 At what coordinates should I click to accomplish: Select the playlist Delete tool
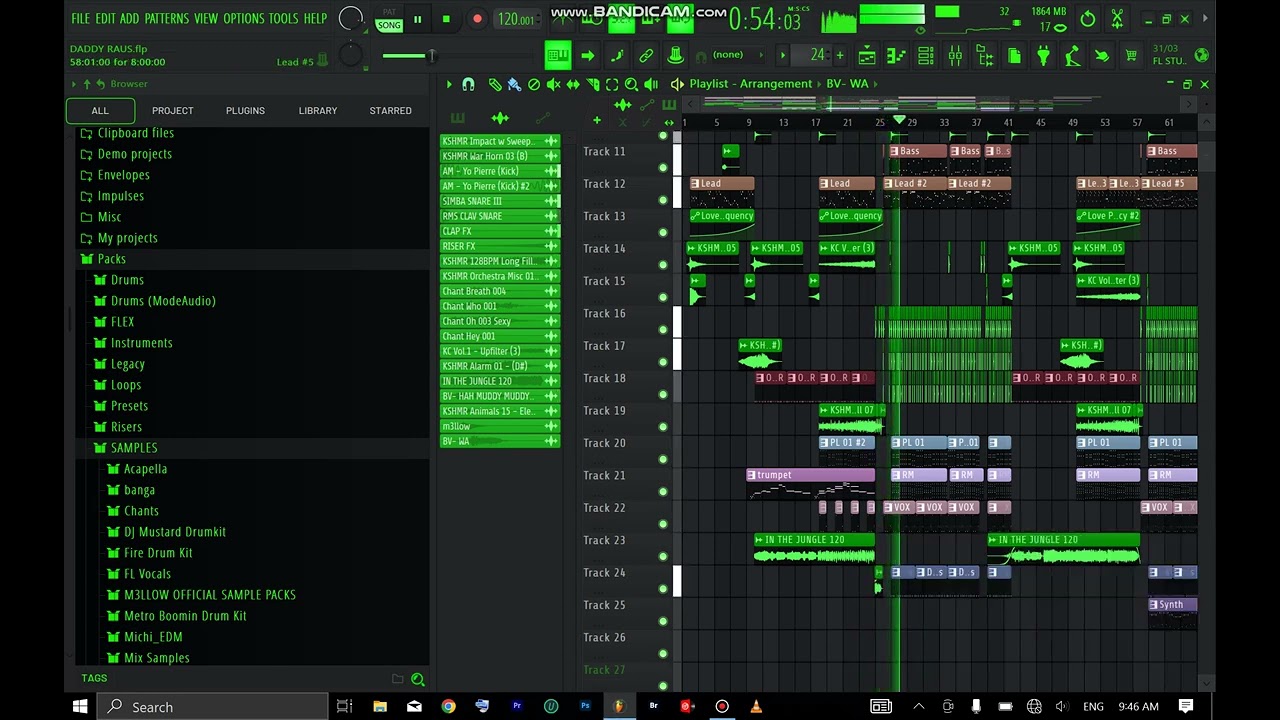pos(534,85)
